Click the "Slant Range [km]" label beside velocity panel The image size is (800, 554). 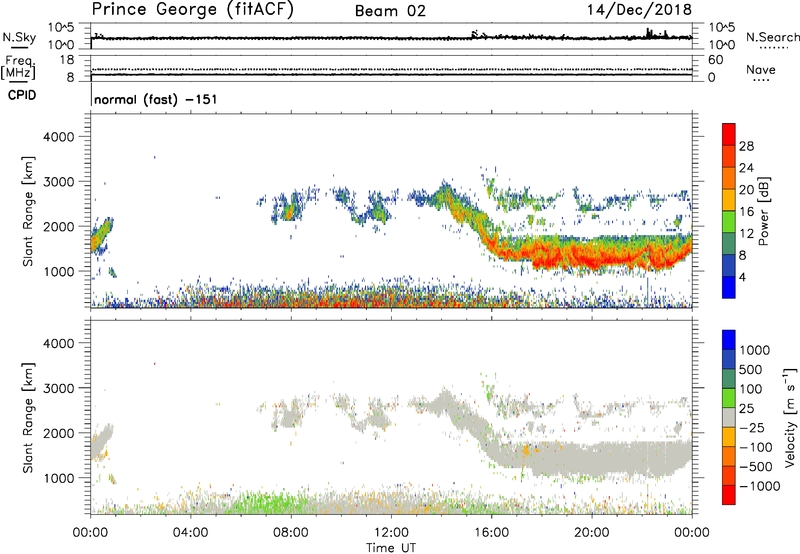pos(28,417)
